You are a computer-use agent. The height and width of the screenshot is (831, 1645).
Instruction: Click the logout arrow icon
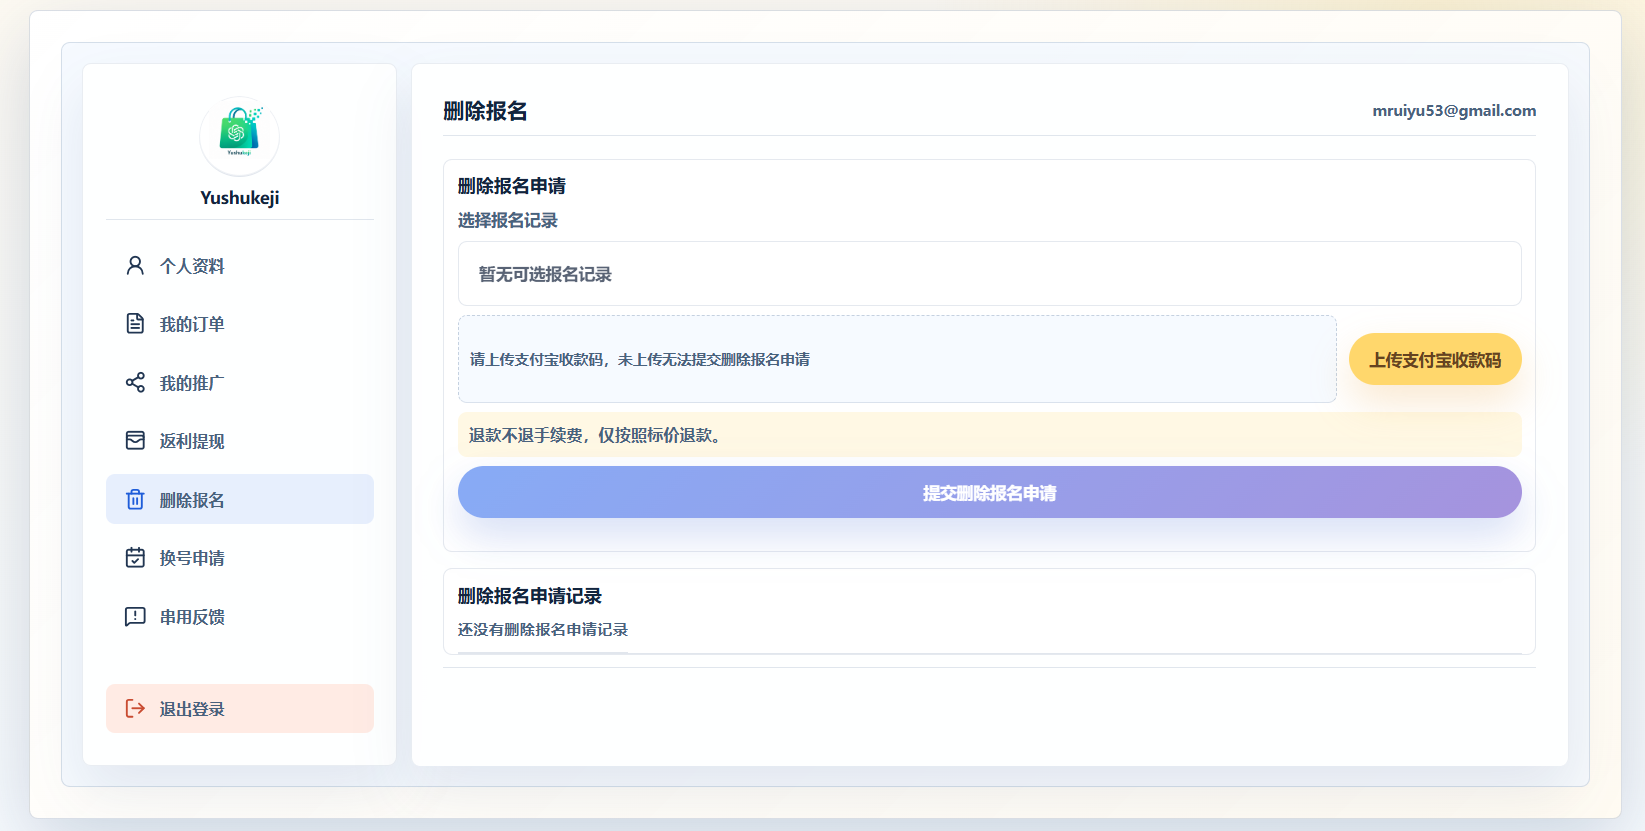135,709
